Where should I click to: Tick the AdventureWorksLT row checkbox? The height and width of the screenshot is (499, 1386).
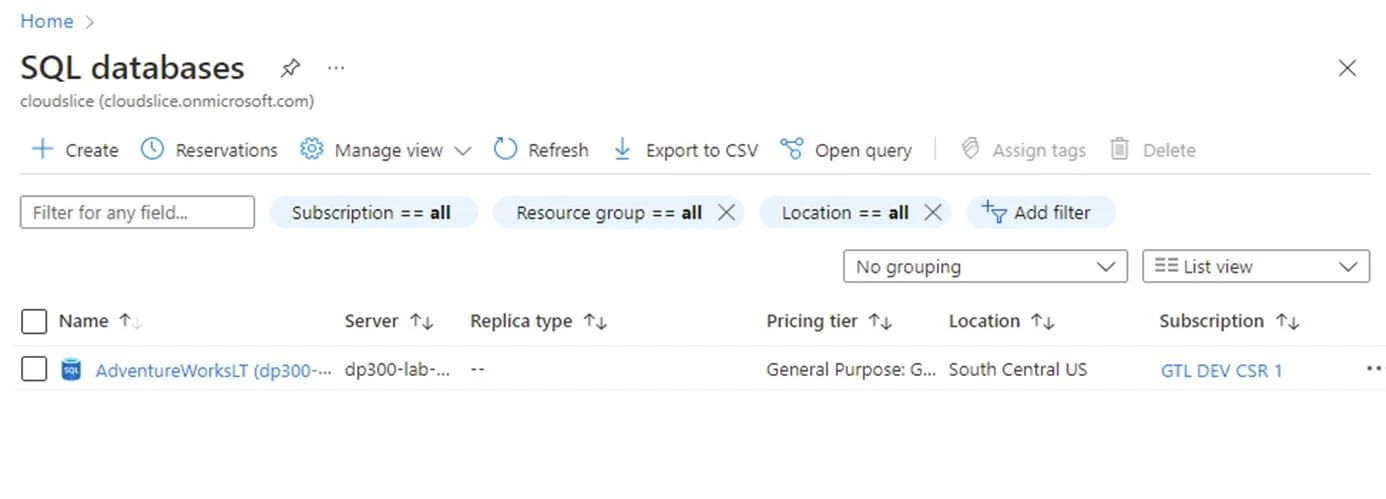[34, 370]
